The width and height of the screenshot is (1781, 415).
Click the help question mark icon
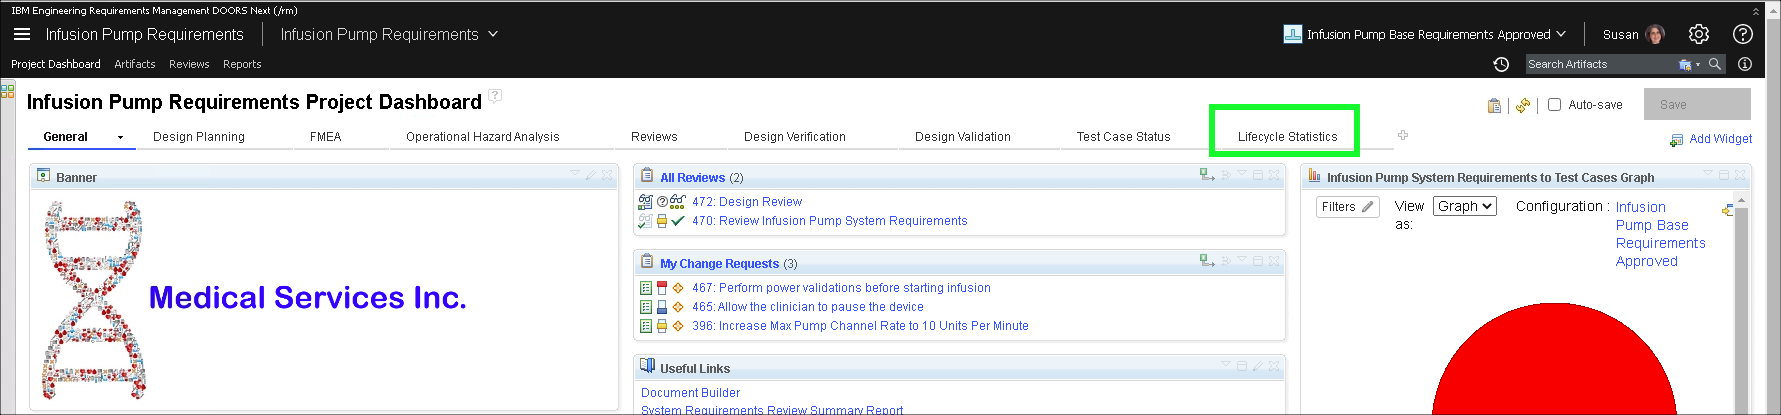tap(1743, 34)
